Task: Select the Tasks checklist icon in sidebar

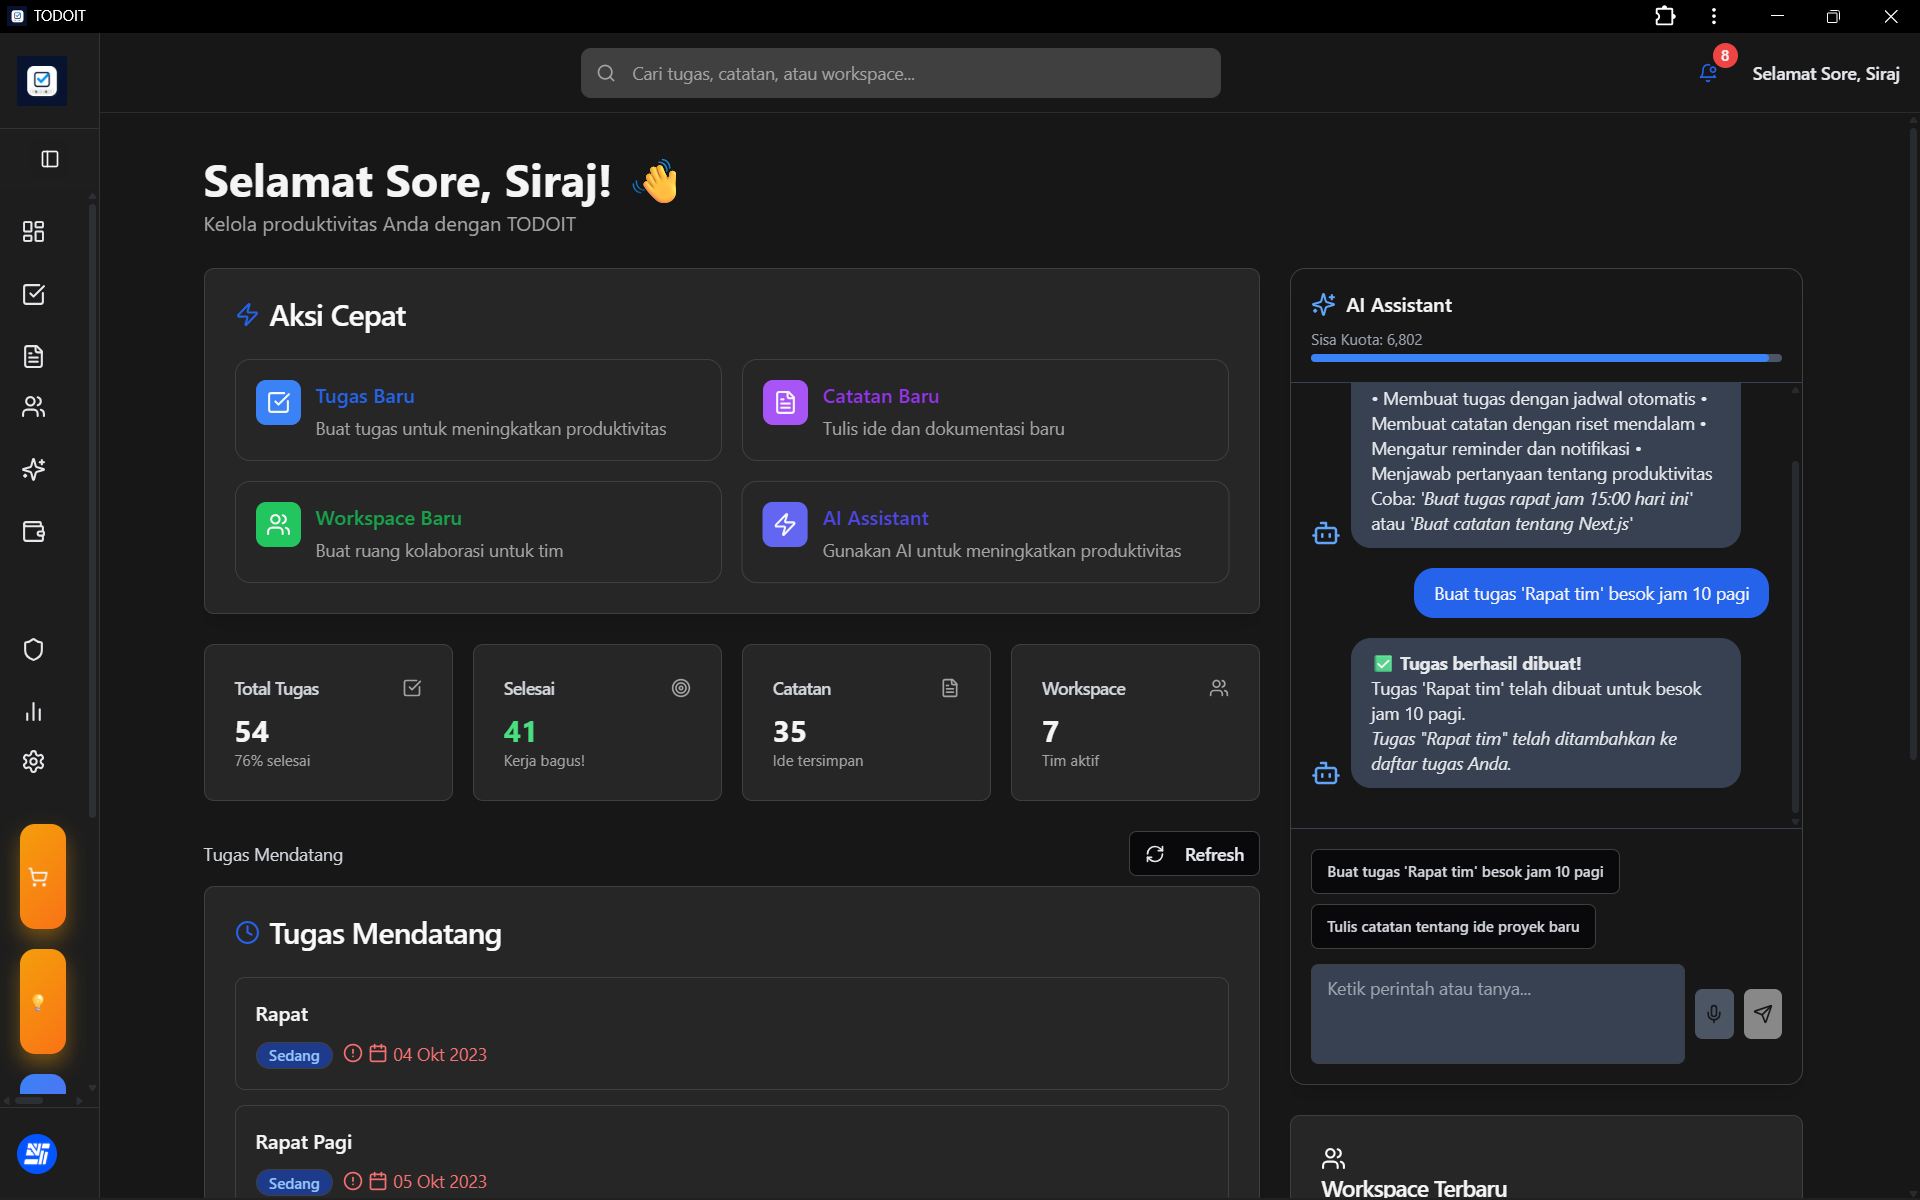Action: pyautogui.click(x=34, y=294)
